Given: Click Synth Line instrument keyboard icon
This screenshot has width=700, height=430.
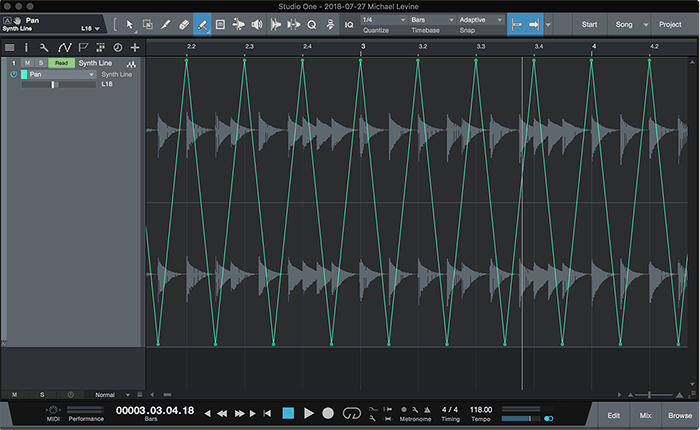Looking at the screenshot, I should 131,64.
